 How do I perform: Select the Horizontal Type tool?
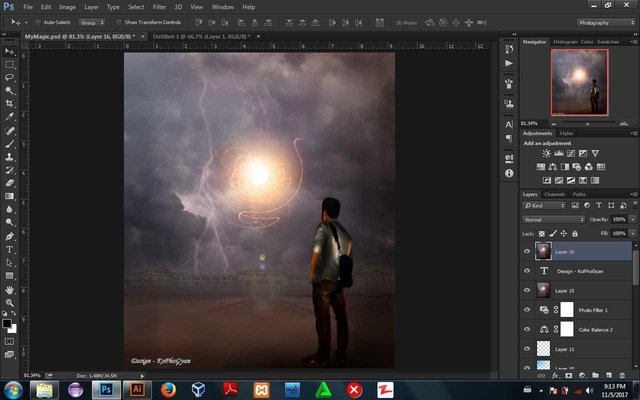click(10, 249)
